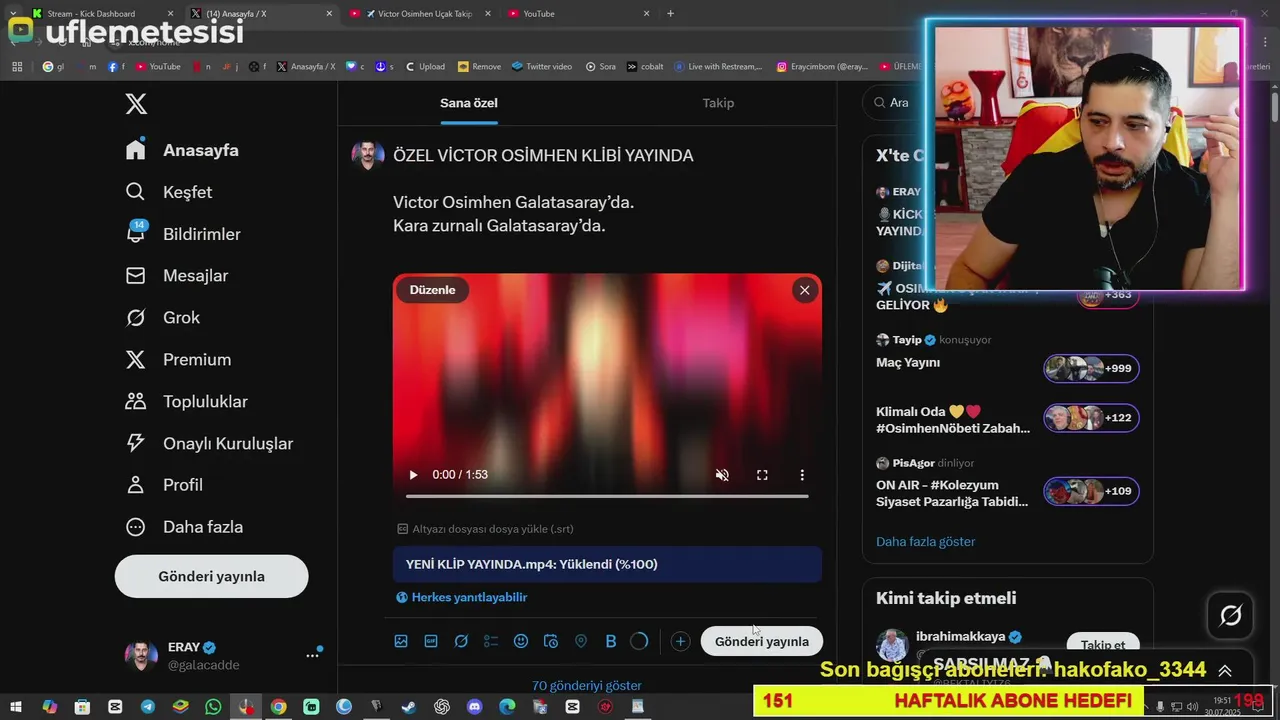Viewport: 1280px width, 720px height.
Task: Open Tayip Maç Yayını space
Action: coord(907,362)
